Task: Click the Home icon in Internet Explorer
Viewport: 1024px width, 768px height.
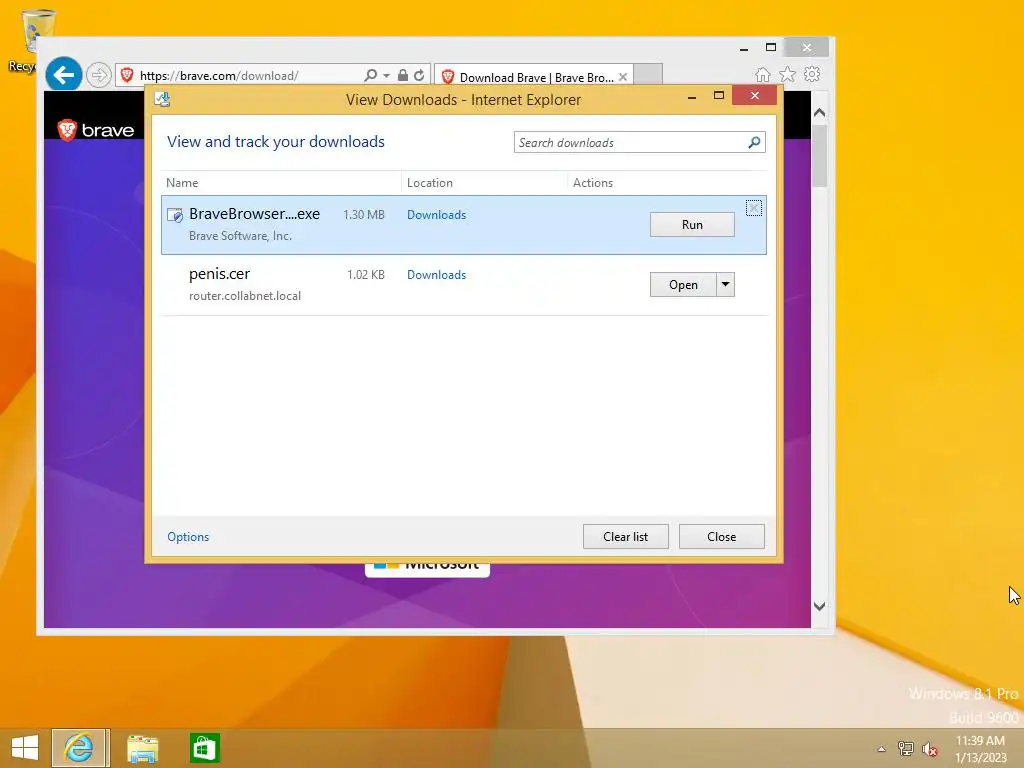Action: (762, 74)
